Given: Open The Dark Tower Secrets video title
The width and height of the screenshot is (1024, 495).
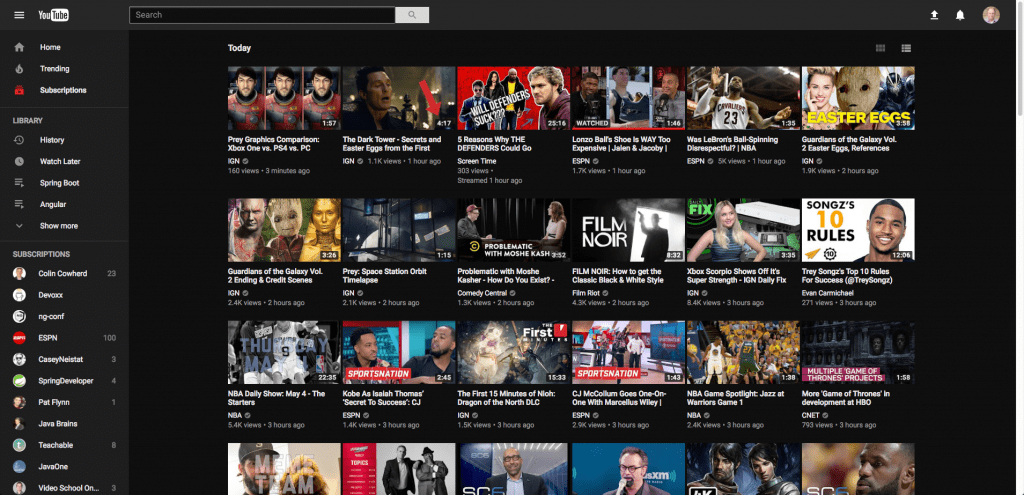Looking at the screenshot, I should pyautogui.click(x=392, y=144).
